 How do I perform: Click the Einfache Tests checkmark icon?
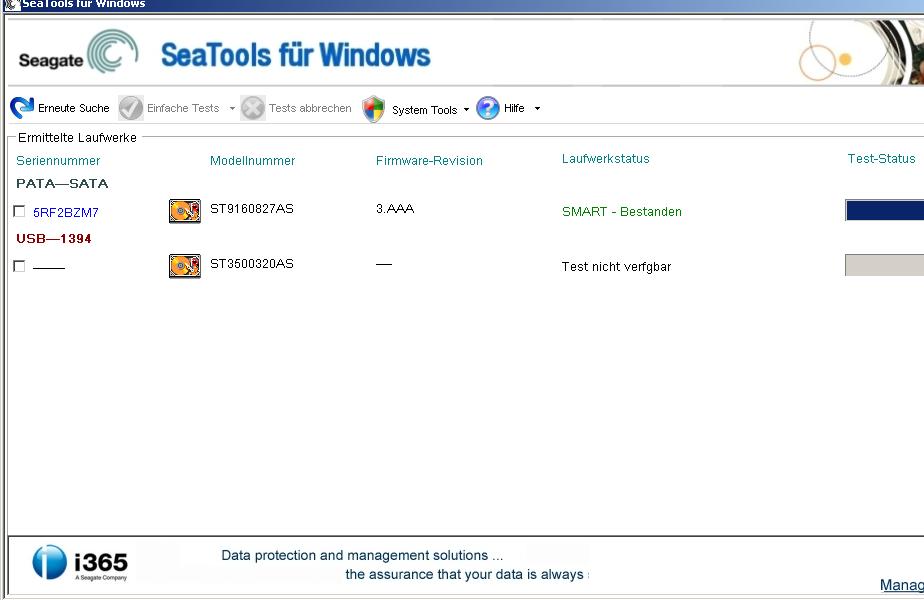(131, 108)
